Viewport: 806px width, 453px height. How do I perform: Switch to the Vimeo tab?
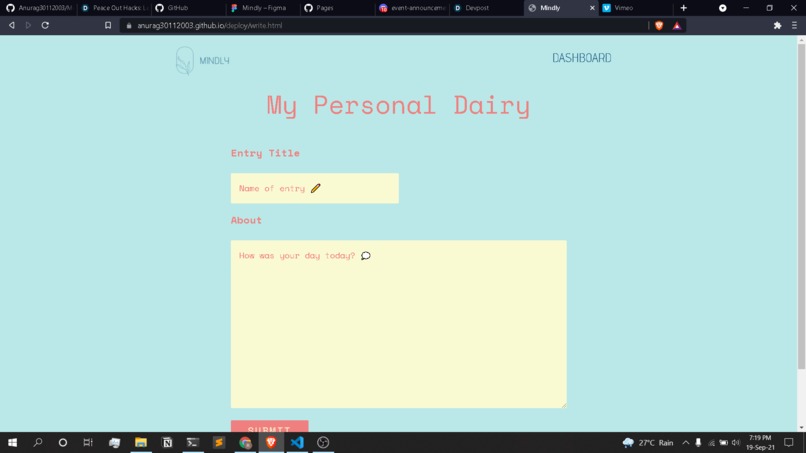[635, 8]
